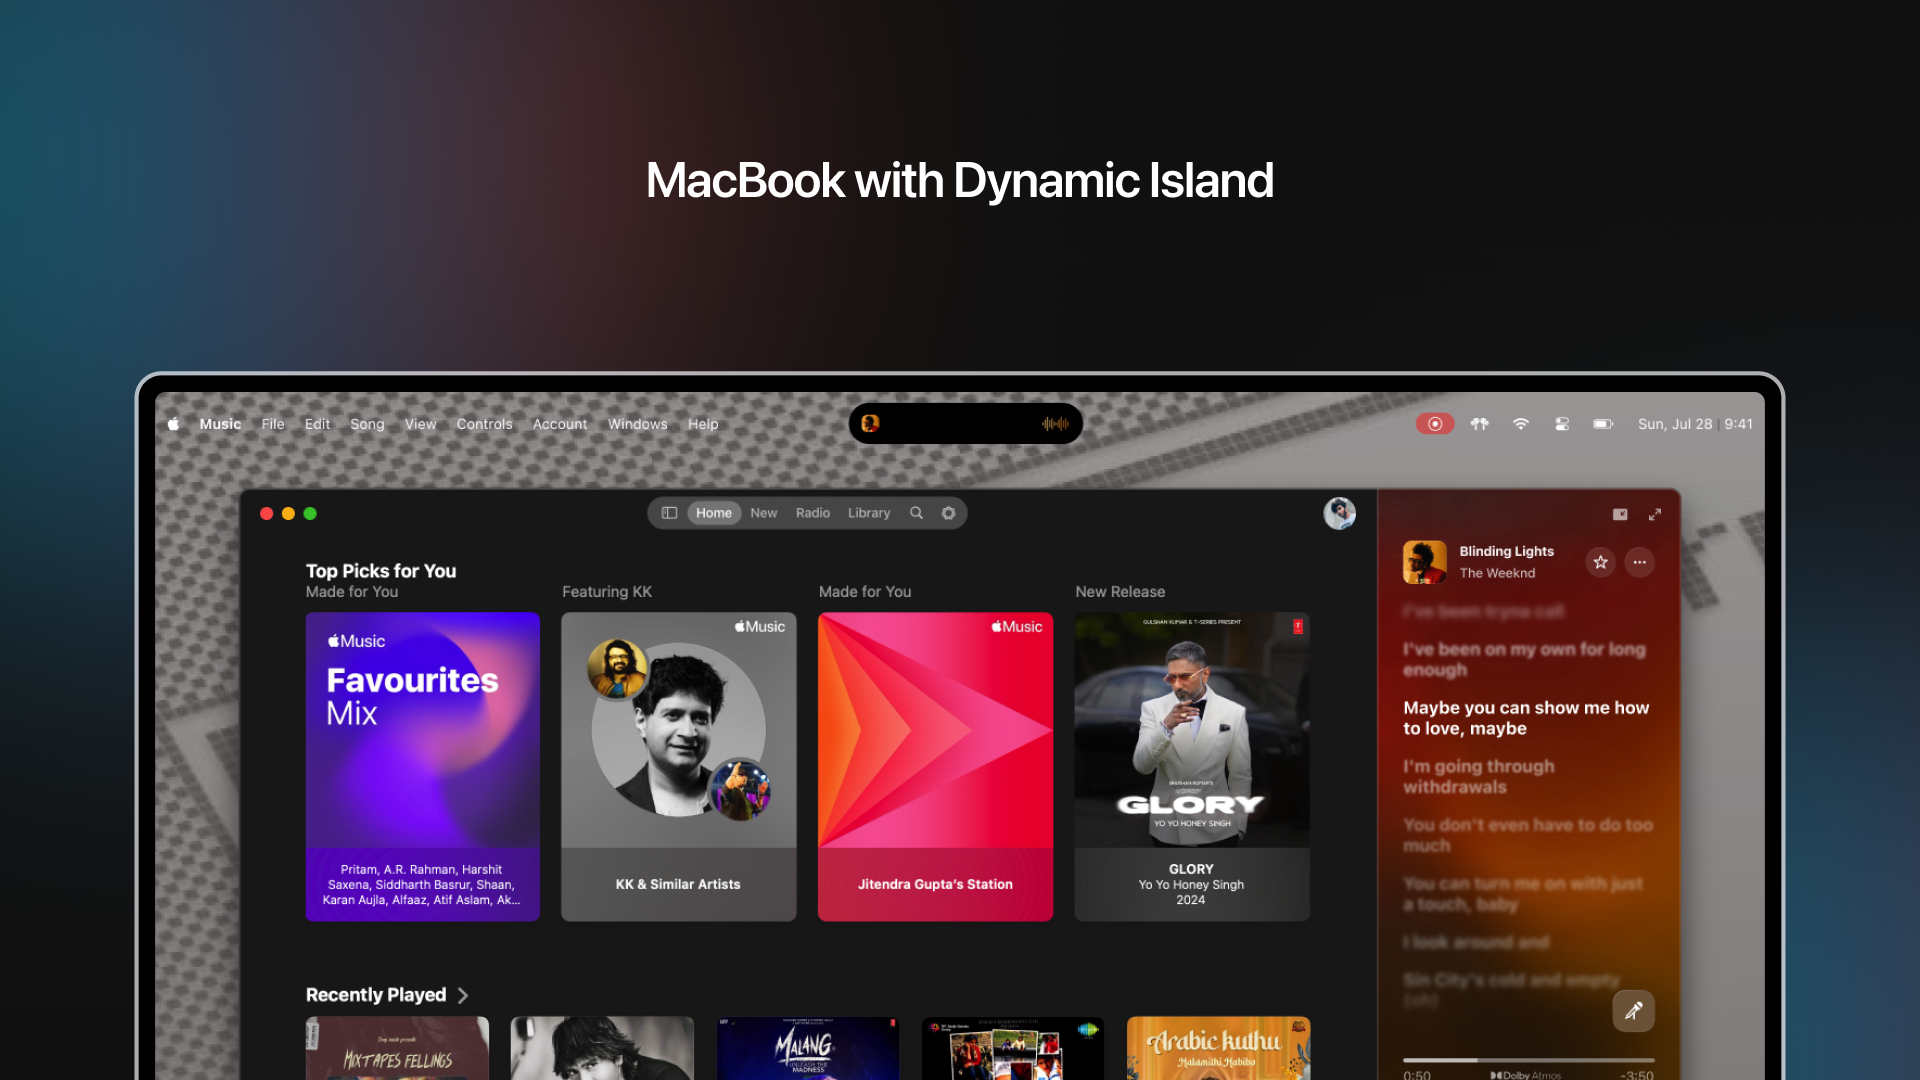Open the Controls menu
The image size is (1920, 1080).
coord(484,424)
